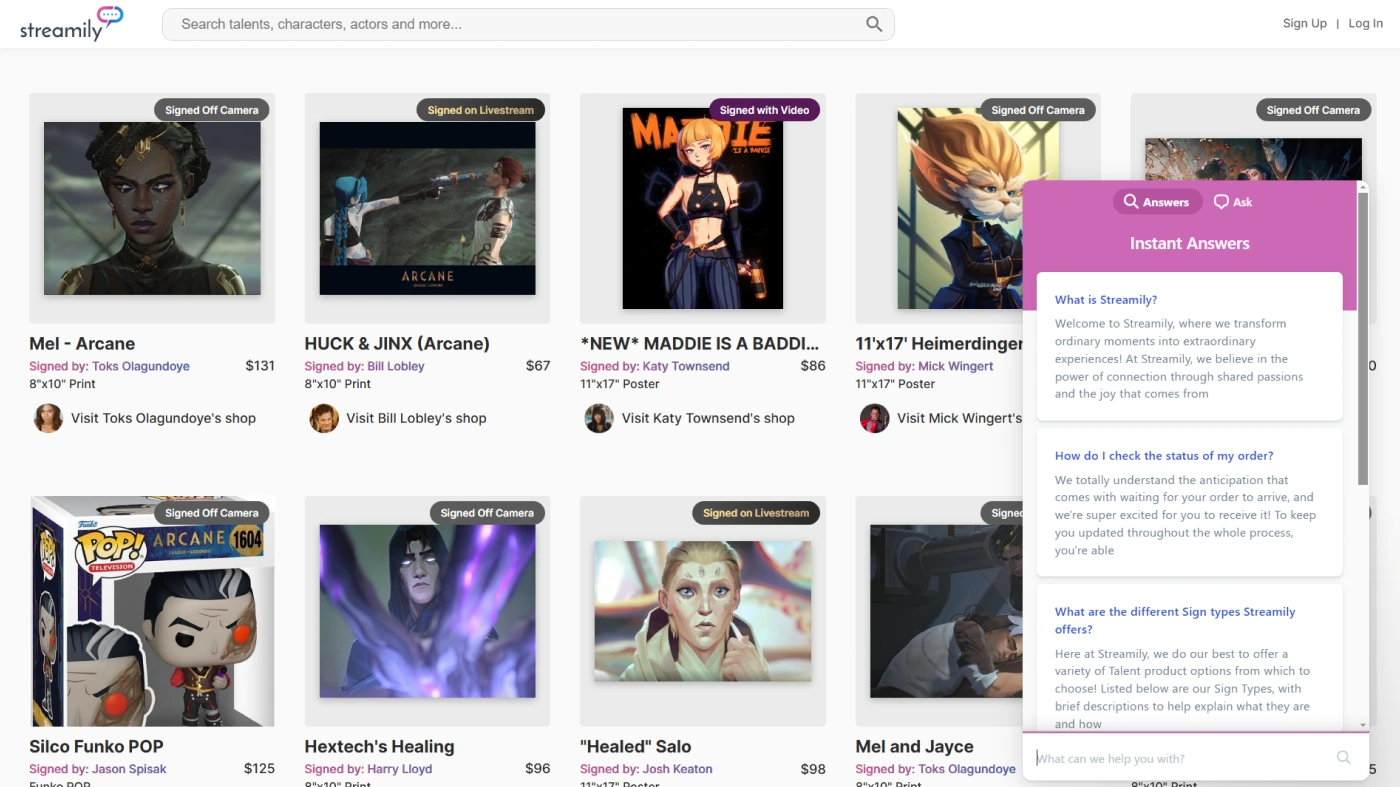1400x787 pixels.
Task: Visit Toks Olagundoye's shop
Action: tap(163, 418)
